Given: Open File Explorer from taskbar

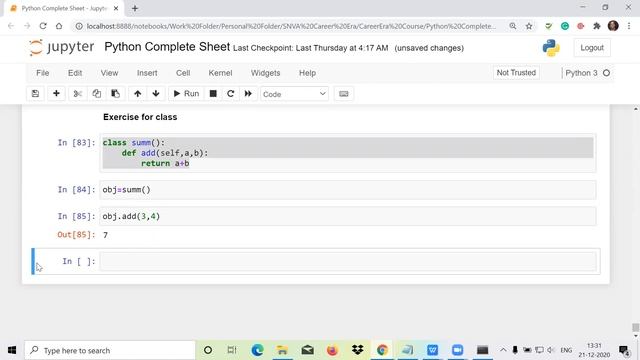Looking at the screenshot, I should tap(282, 350).
